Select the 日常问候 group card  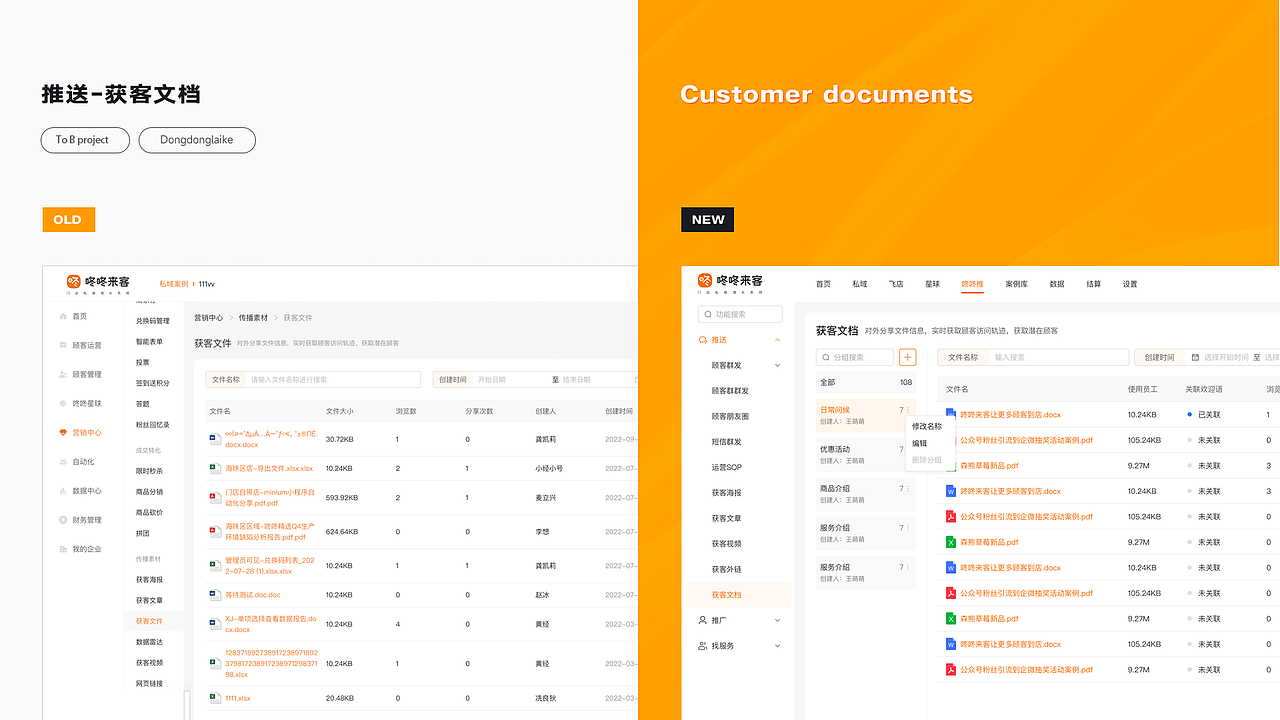pyautogui.click(x=866, y=416)
